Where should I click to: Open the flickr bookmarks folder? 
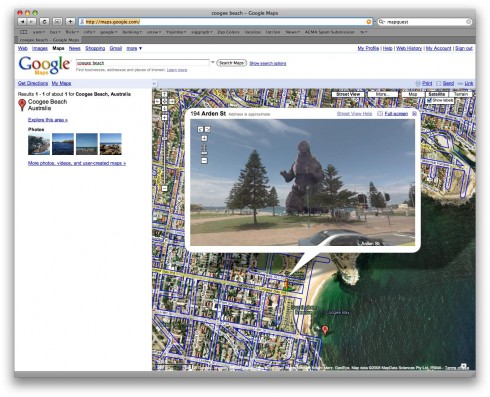pos(72,32)
